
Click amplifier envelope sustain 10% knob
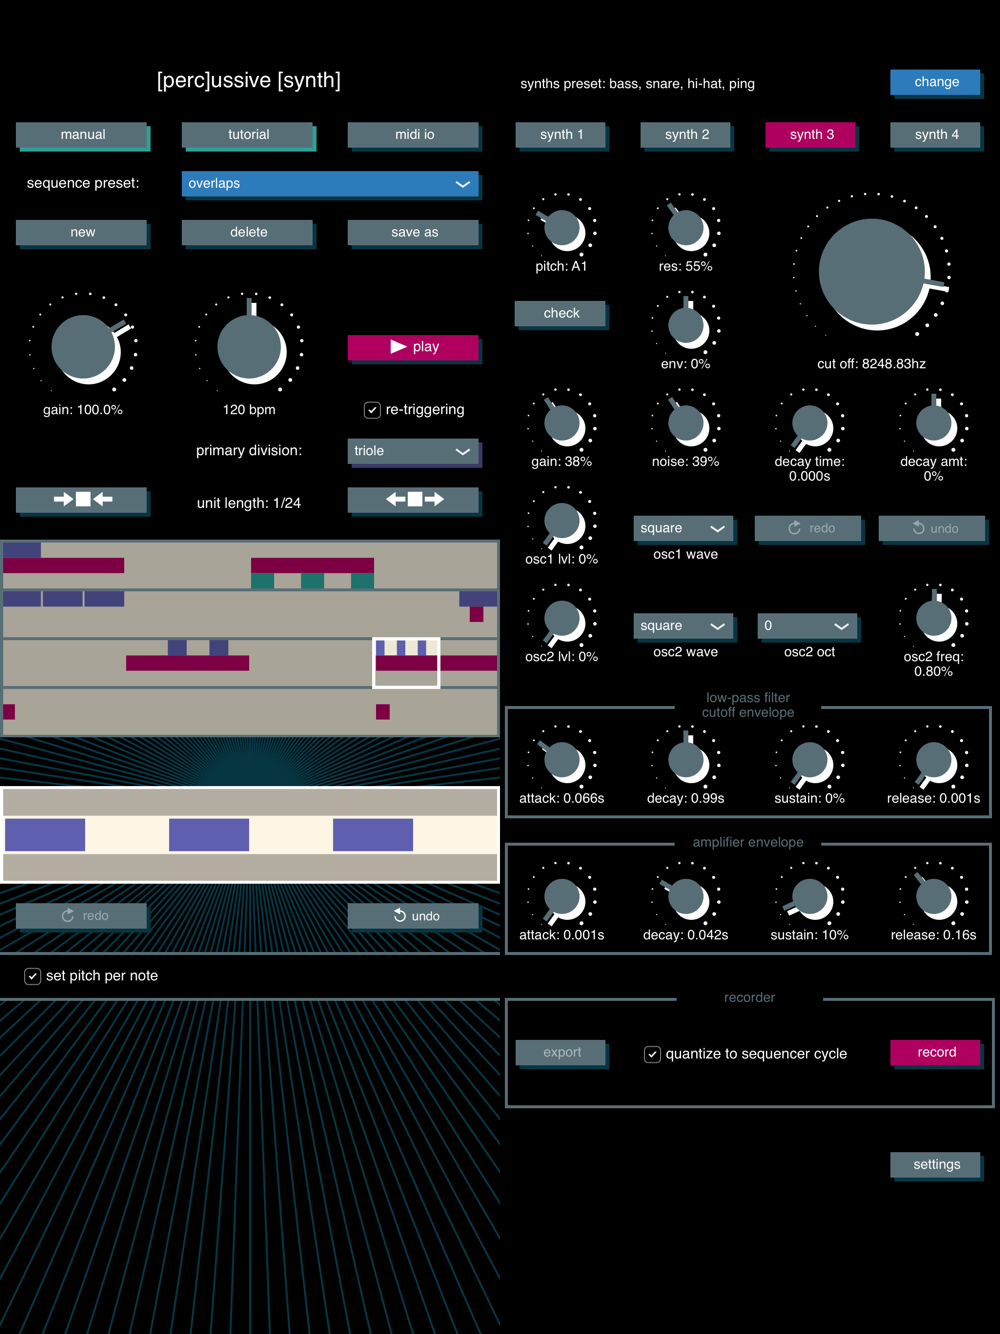click(x=811, y=898)
